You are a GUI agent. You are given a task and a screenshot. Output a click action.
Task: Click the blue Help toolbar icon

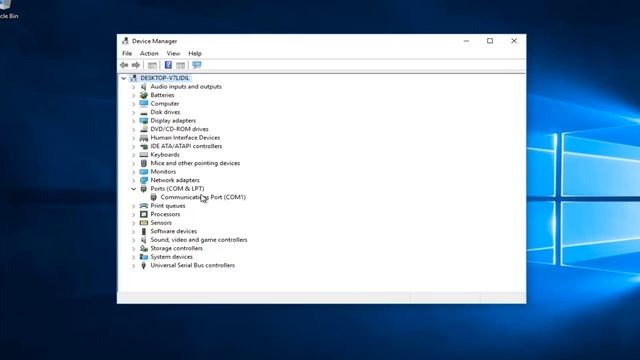pos(168,65)
